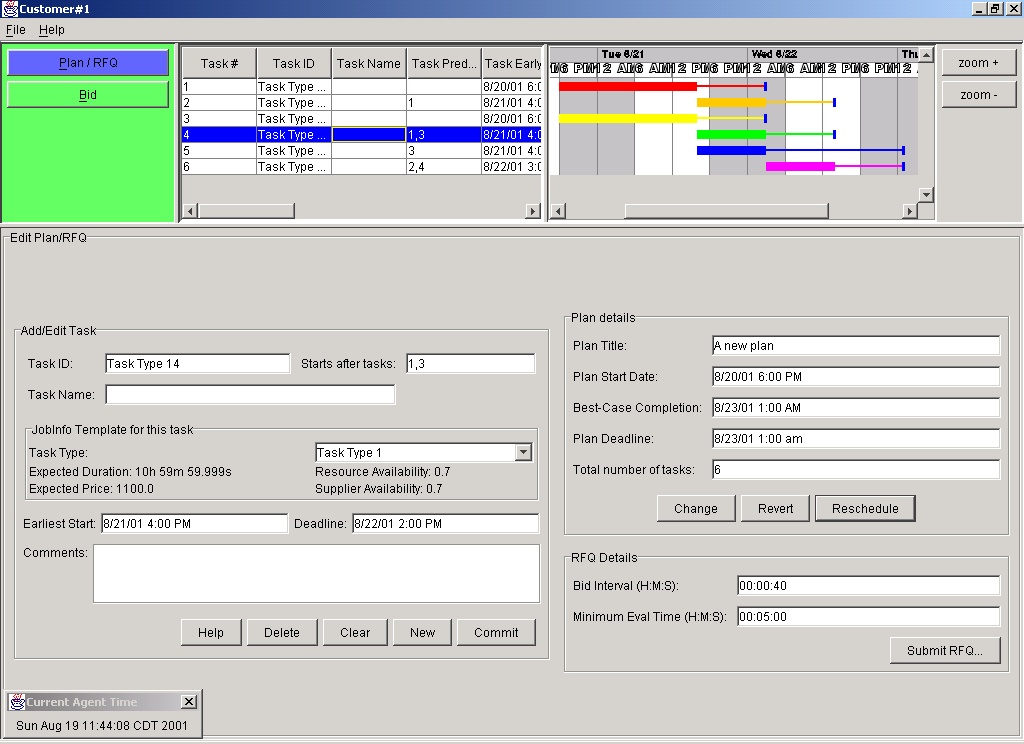Select task row 5 in the table
1024x744 pixels.
[362, 151]
